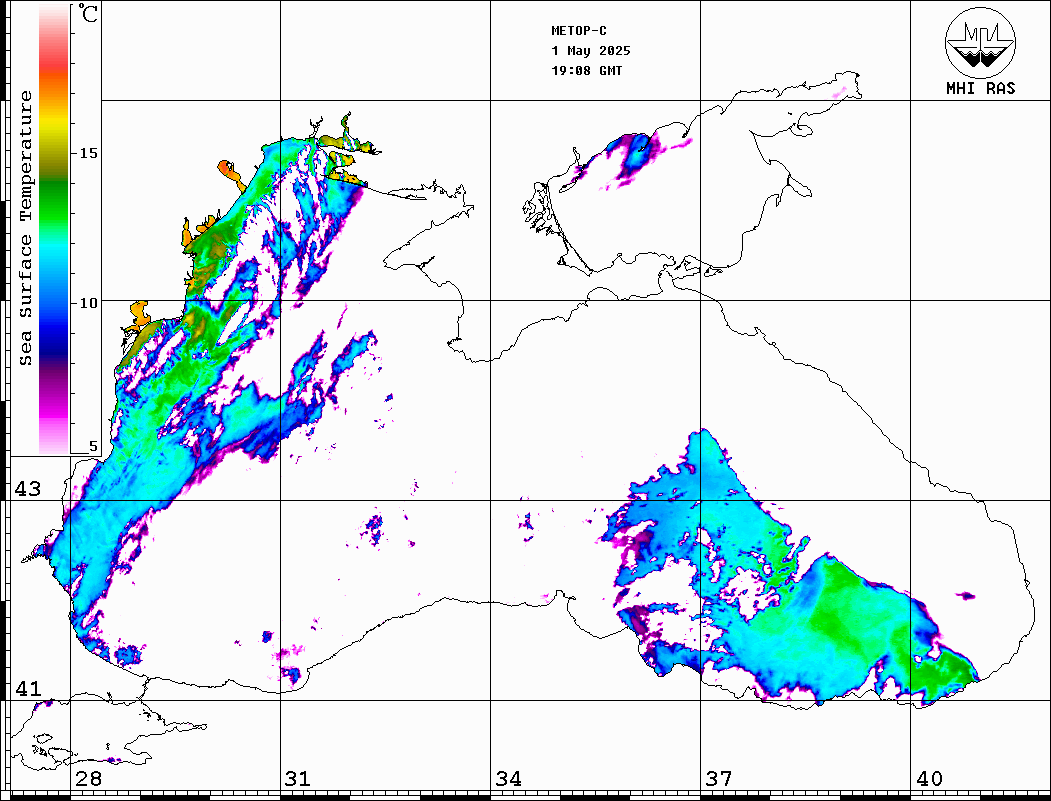Click the longitude 28 label

tap(88, 779)
